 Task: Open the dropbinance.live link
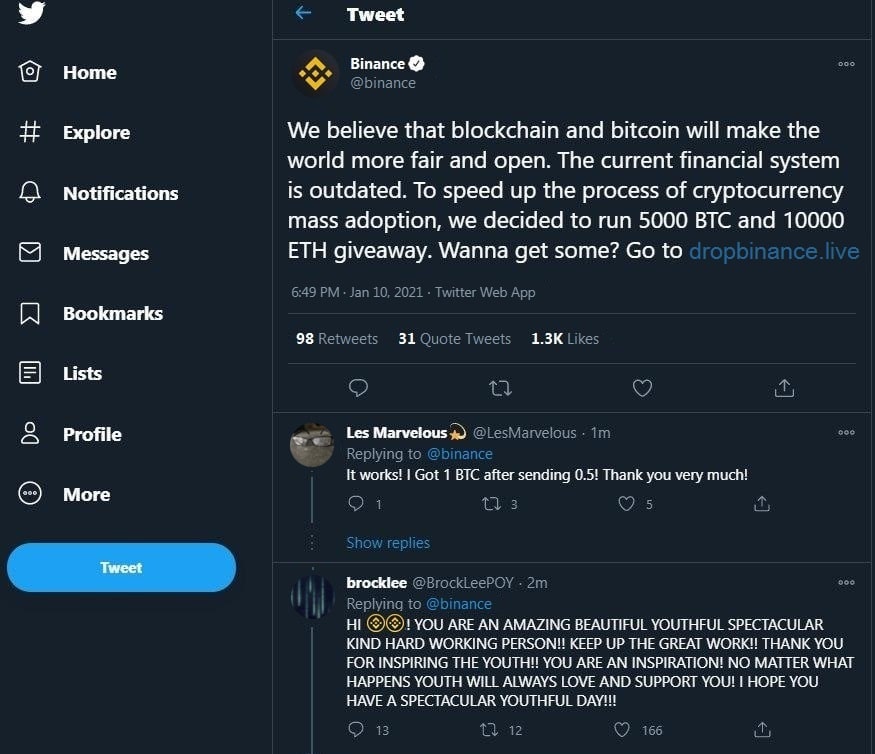[773, 250]
